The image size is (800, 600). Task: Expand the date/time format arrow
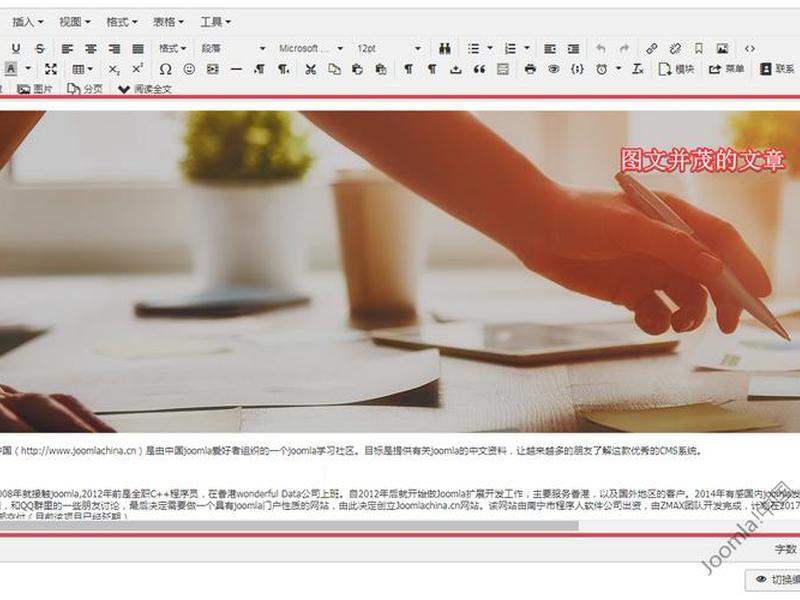[x=618, y=69]
